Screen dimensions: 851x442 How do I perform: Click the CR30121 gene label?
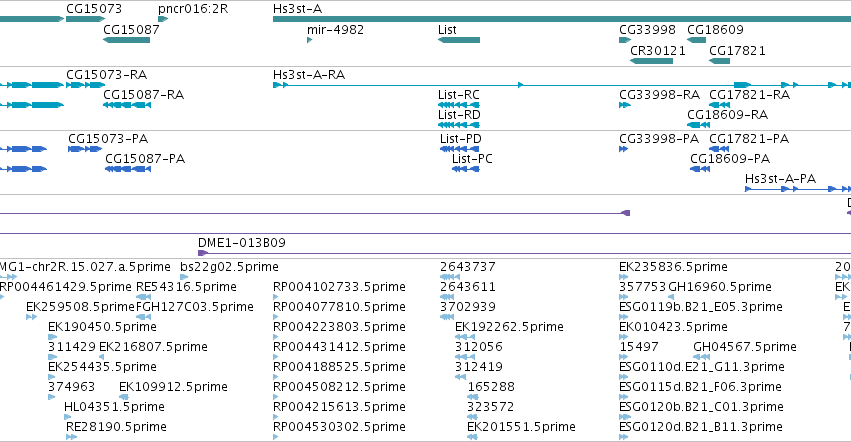(x=658, y=50)
